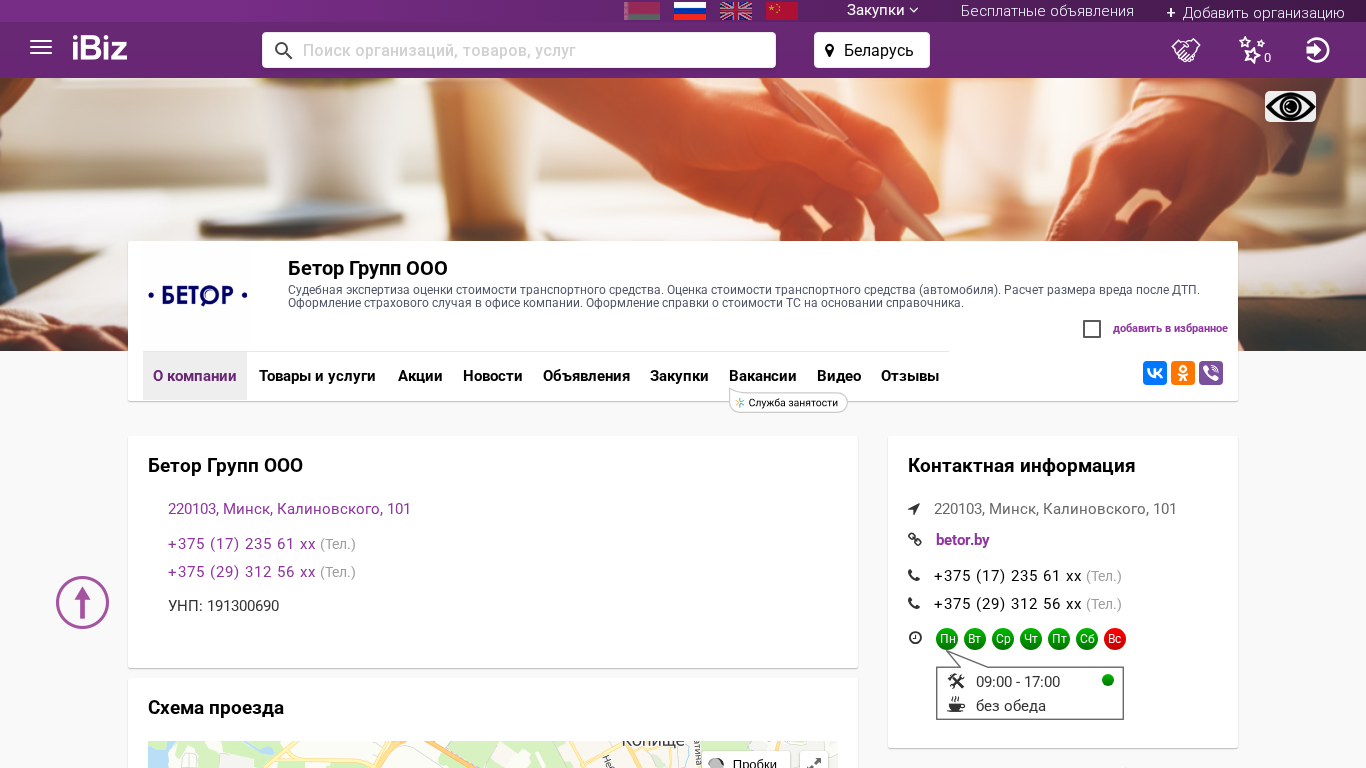1366x768 pixels.
Task: Click Добавить организацию link
Action: (x=1255, y=12)
